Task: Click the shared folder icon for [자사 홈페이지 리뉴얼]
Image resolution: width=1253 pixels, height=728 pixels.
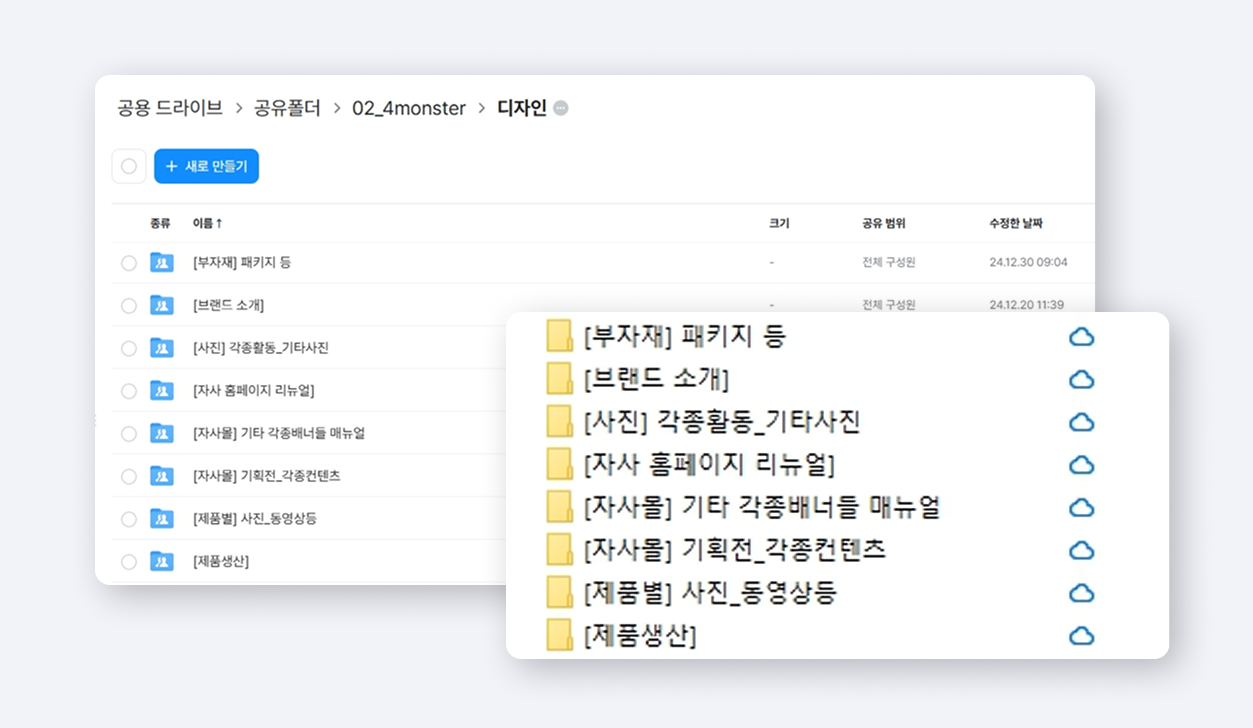Action: 161,390
